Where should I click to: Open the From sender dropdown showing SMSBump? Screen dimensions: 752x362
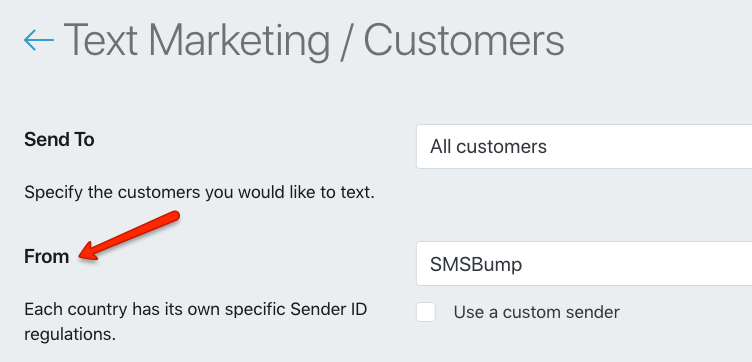pos(584,264)
